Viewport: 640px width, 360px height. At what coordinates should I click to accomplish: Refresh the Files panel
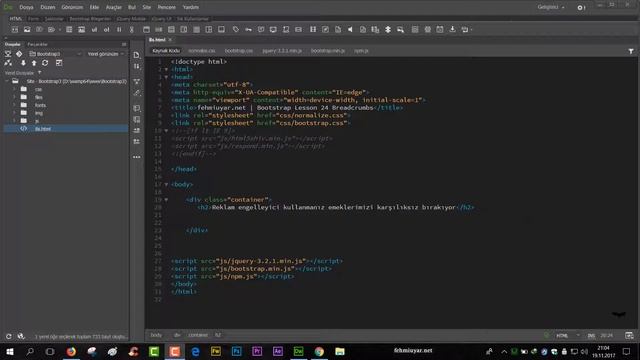click(45, 63)
